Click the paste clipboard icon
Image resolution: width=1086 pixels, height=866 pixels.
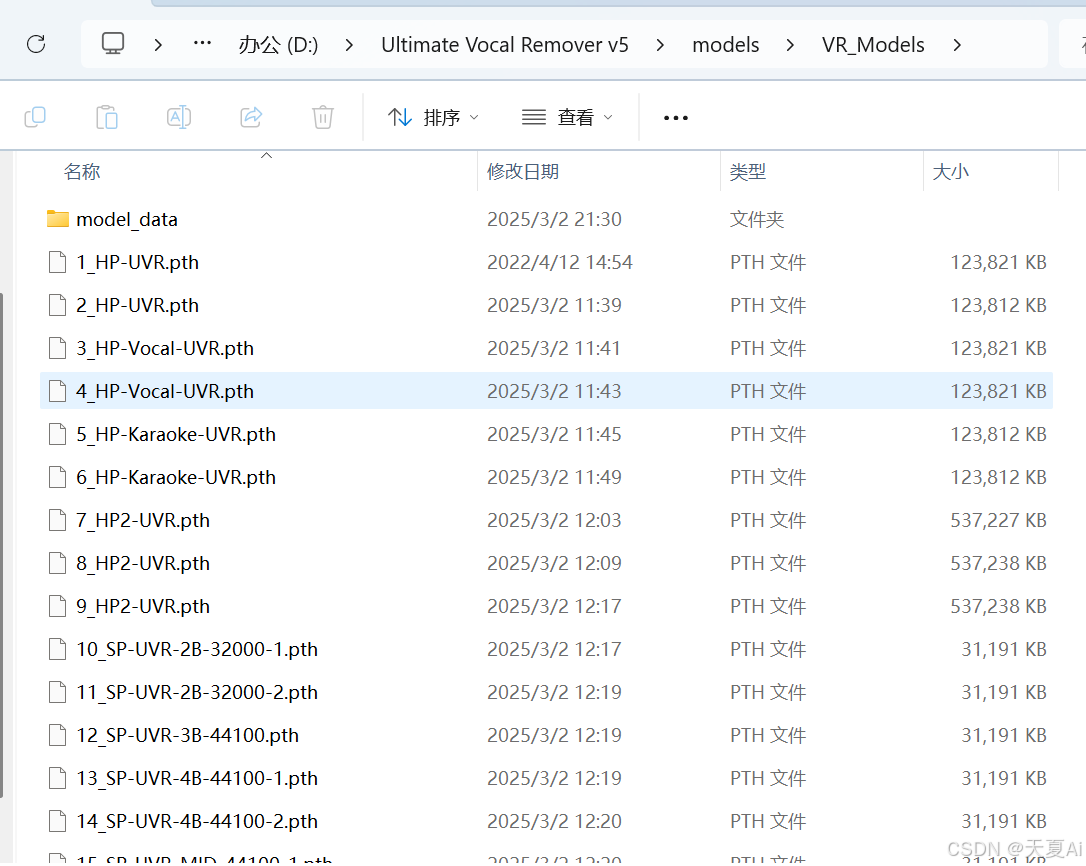(x=107, y=117)
